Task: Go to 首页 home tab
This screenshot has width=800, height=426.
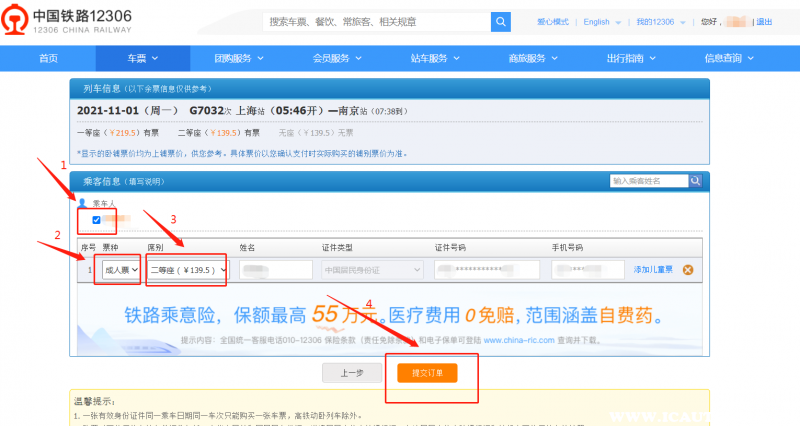Action: pos(48,58)
